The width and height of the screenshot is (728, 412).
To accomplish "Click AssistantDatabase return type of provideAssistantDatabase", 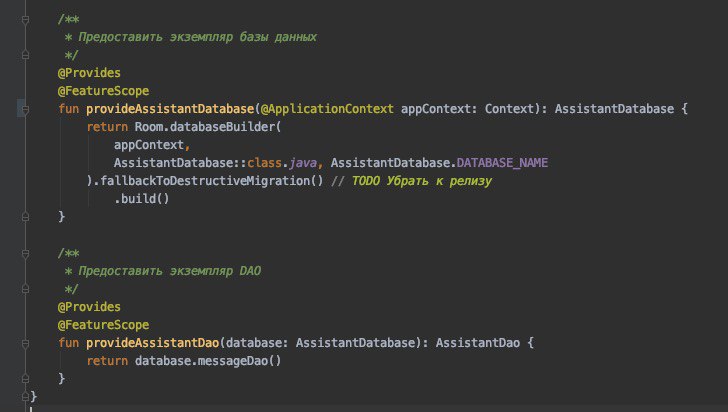I will tap(614, 109).
